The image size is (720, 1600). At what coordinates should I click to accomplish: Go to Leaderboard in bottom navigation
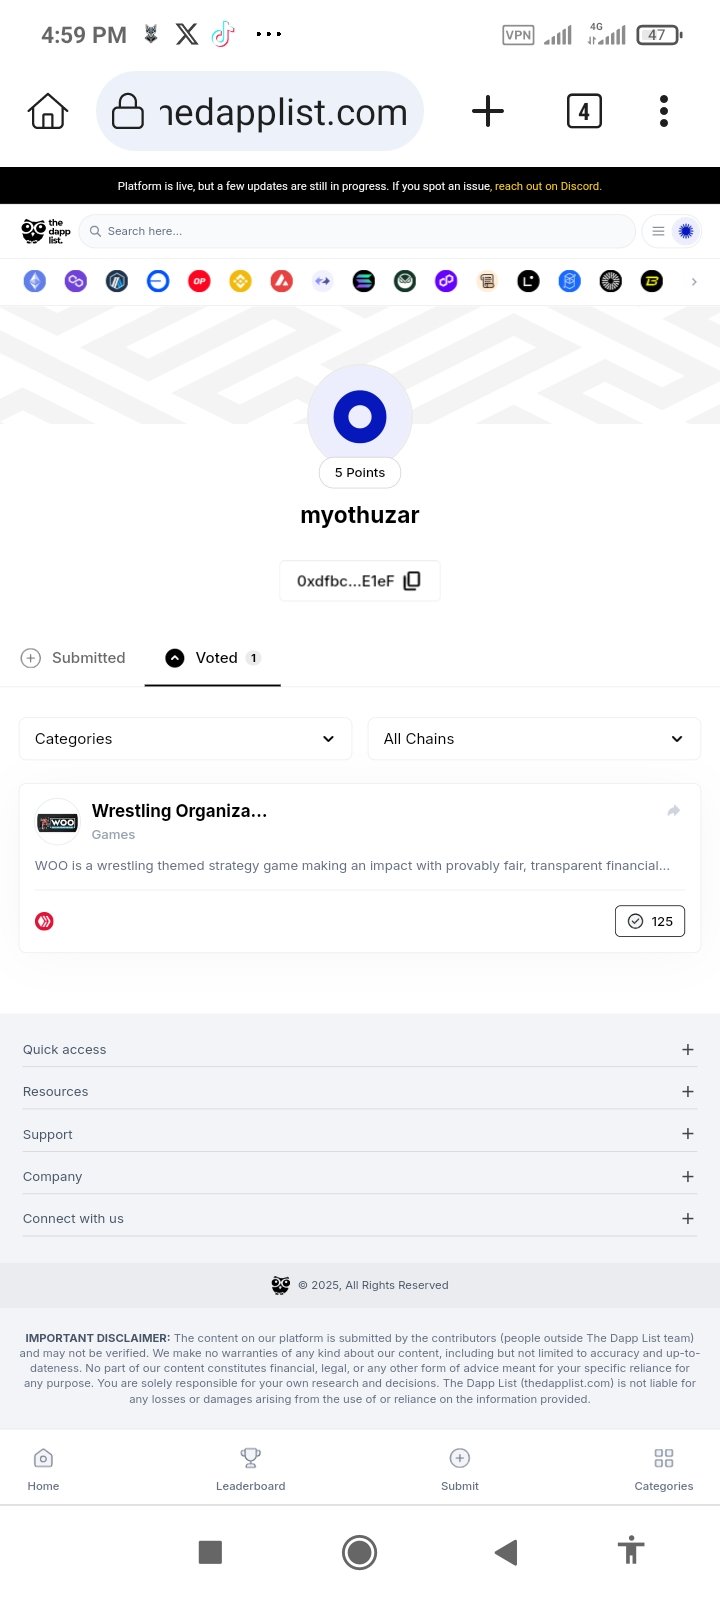251,1470
